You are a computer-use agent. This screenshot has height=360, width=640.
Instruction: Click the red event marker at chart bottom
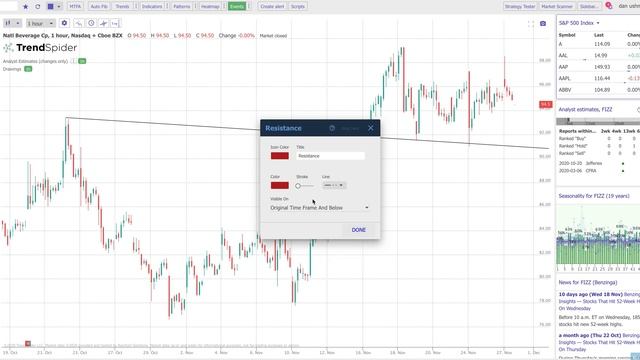click(x=28, y=344)
